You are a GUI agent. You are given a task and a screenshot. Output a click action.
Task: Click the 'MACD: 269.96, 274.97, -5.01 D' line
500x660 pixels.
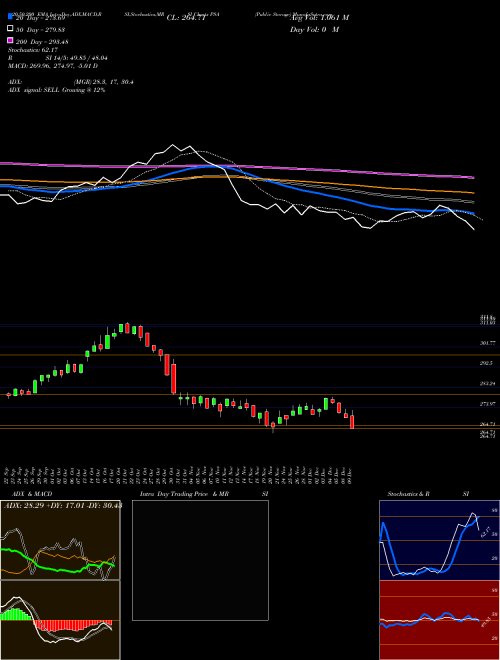coord(53,66)
